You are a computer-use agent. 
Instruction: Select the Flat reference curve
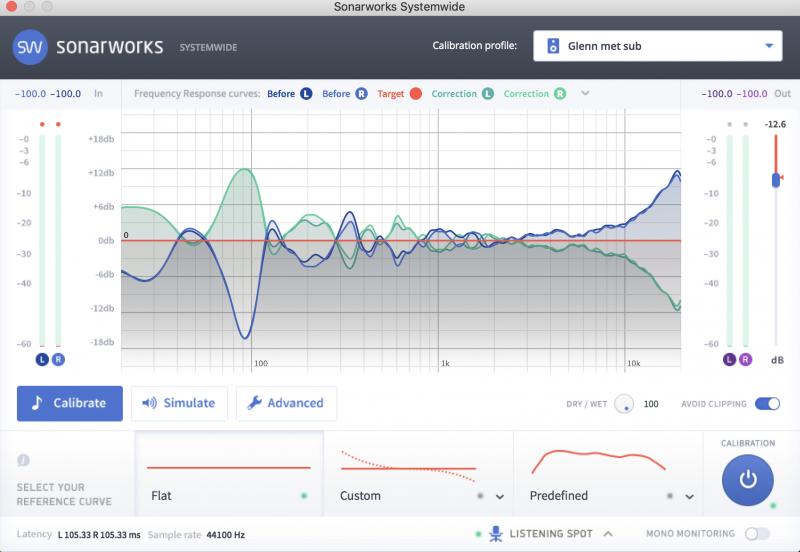tap(229, 473)
